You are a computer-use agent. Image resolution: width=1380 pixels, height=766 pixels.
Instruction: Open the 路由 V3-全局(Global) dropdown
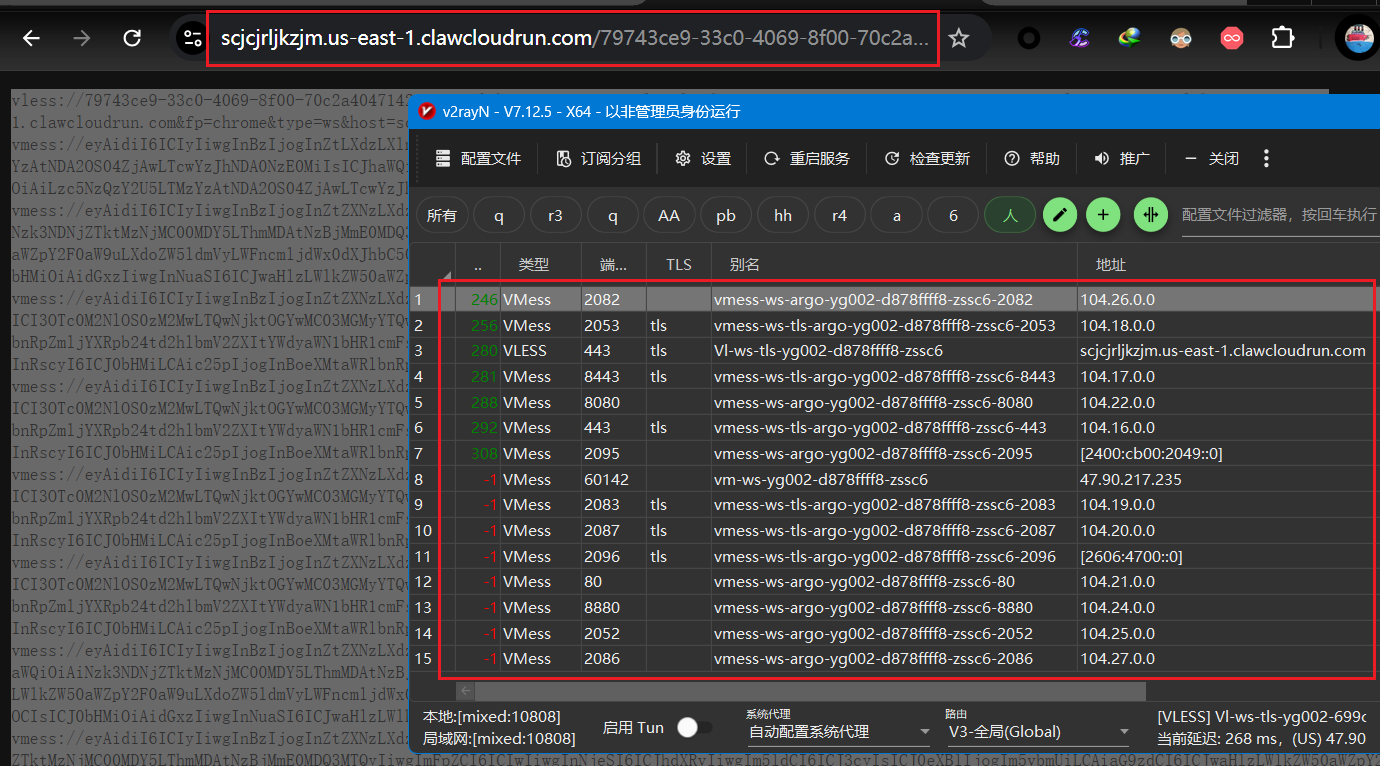[x=1038, y=732]
